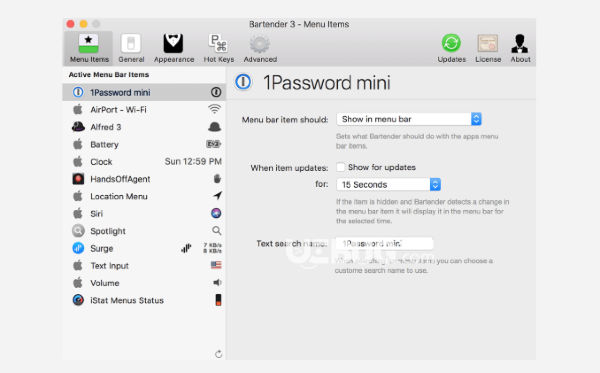Select the iStat Menus Status item
600x373 pixels.
click(144, 300)
